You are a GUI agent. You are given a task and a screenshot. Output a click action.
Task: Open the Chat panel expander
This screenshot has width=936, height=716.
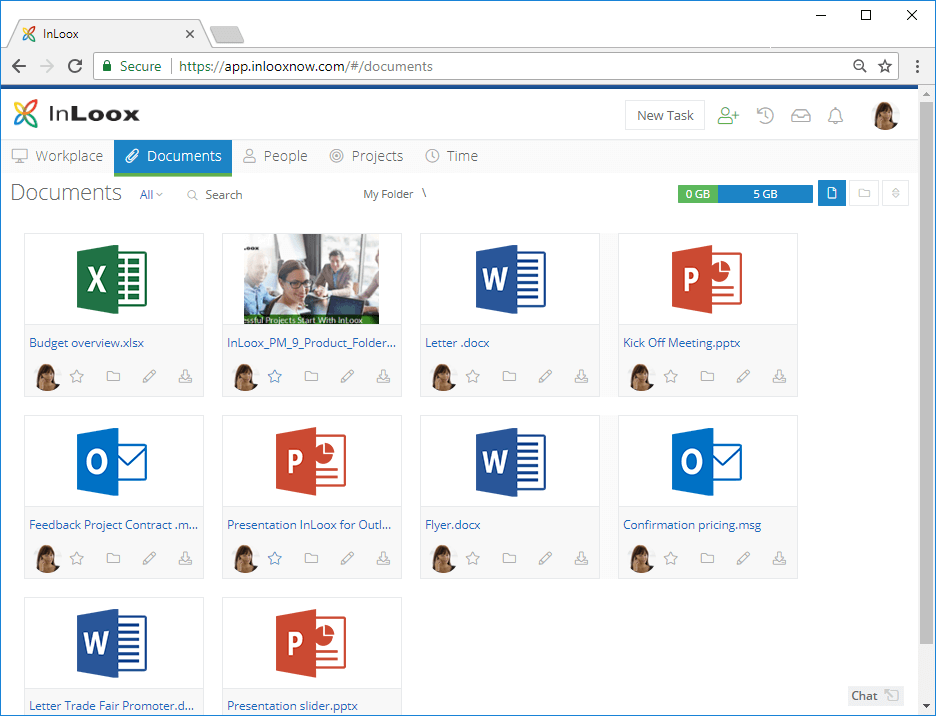tap(892, 695)
